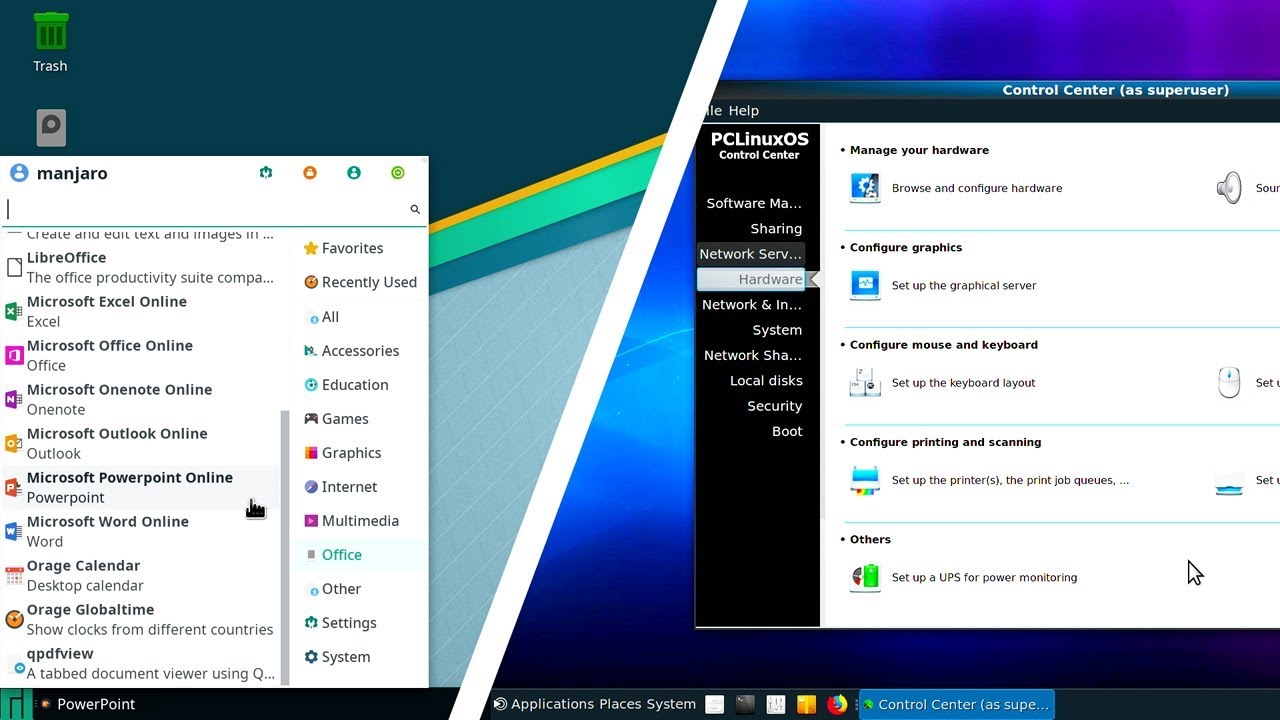
Task: Open Microsoft Outlook Online
Action: [140, 443]
